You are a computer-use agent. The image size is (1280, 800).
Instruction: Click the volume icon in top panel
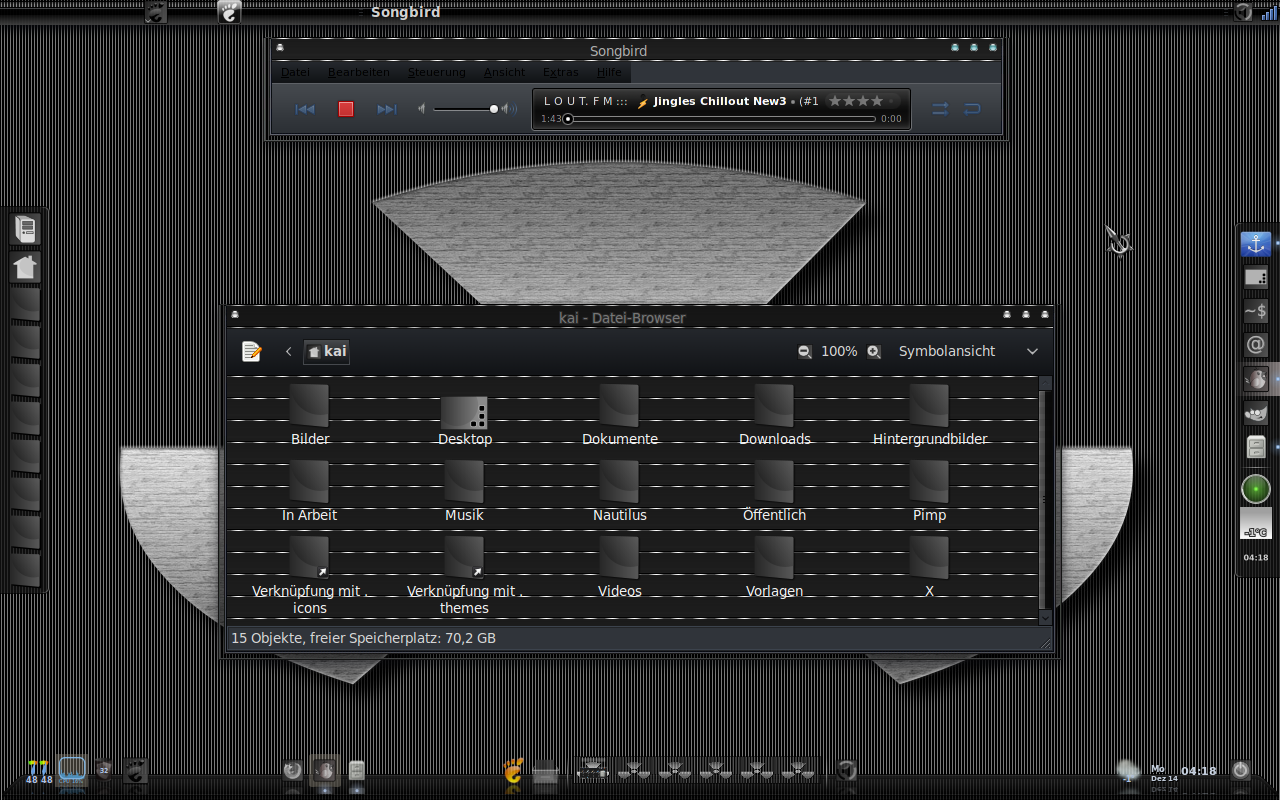[x=1243, y=12]
